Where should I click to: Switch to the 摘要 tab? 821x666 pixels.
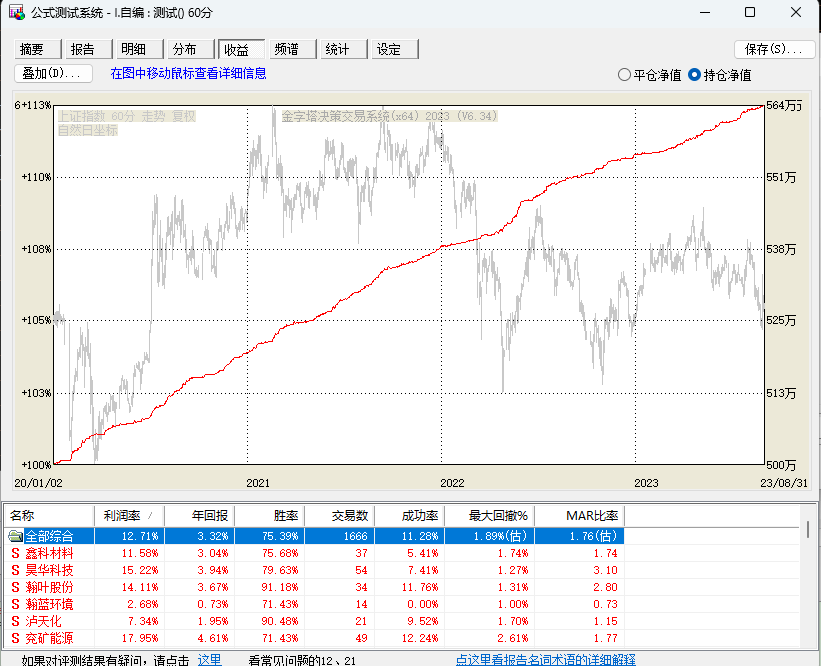coord(38,49)
